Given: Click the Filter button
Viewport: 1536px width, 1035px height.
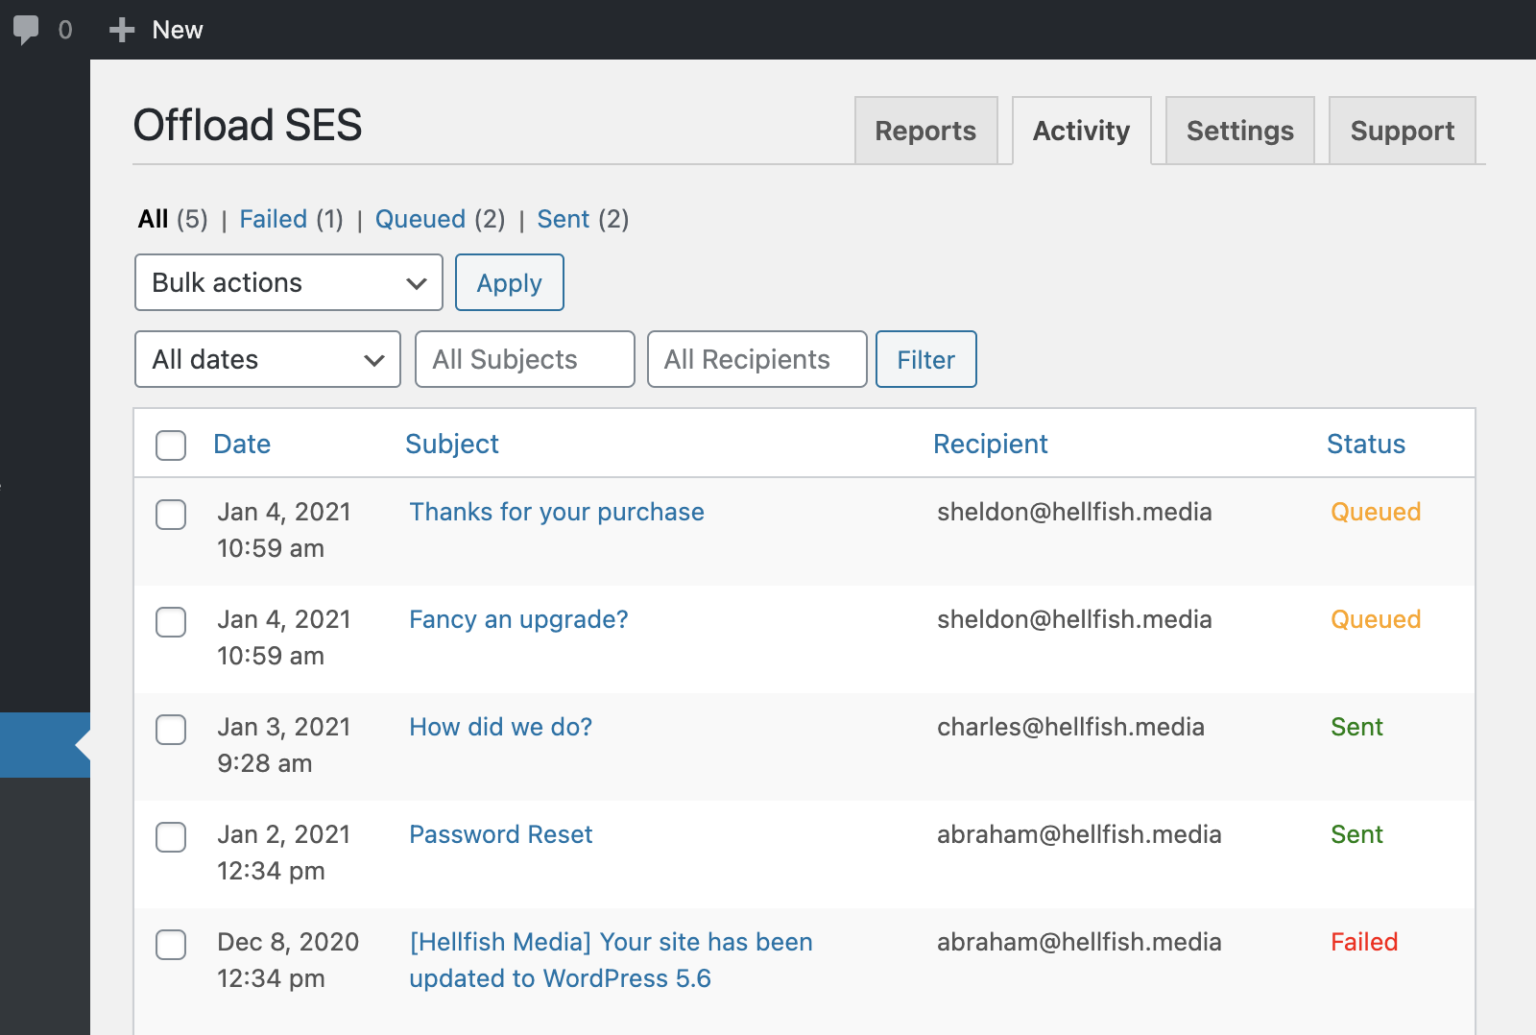Looking at the screenshot, I should pyautogui.click(x=925, y=358).
